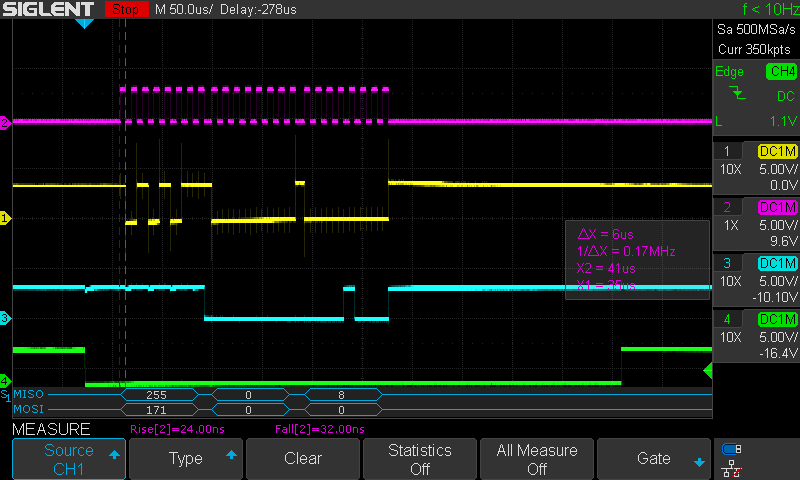
Task: Click the f < 10Hz frequency counter
Action: pos(770,9)
